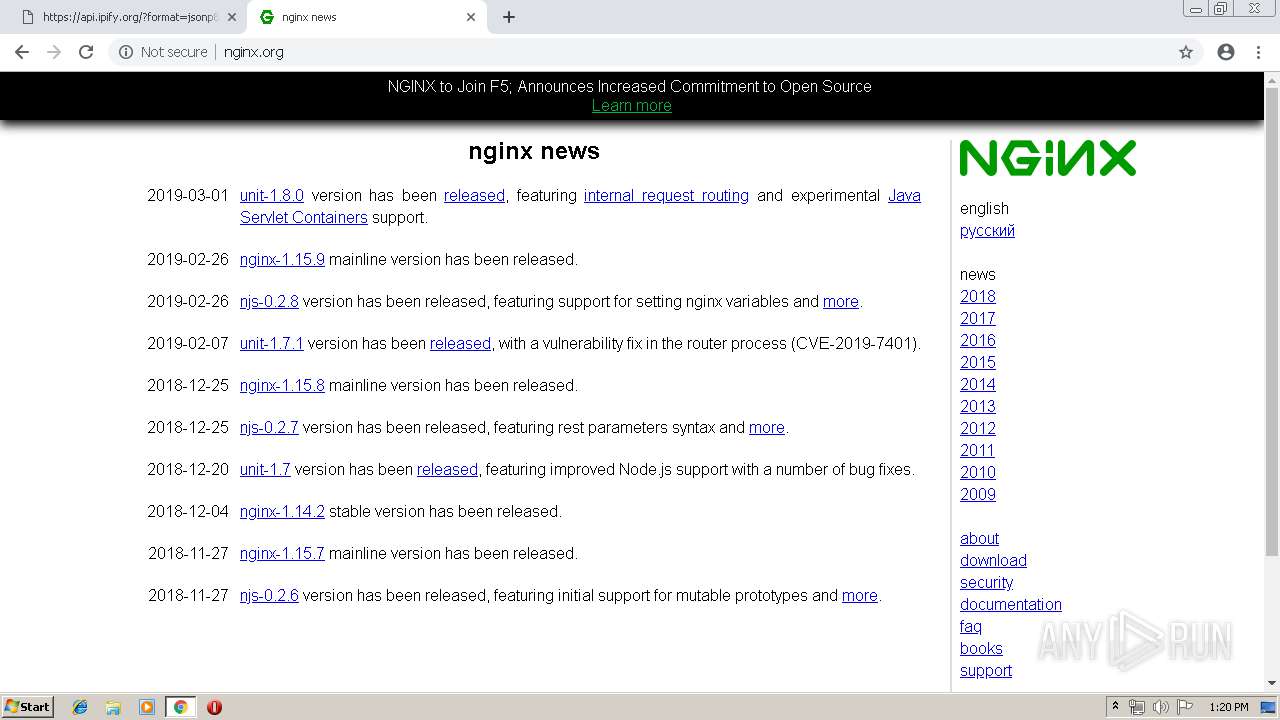Open a new tab with plus button
The height and width of the screenshot is (720, 1280).
point(509,17)
